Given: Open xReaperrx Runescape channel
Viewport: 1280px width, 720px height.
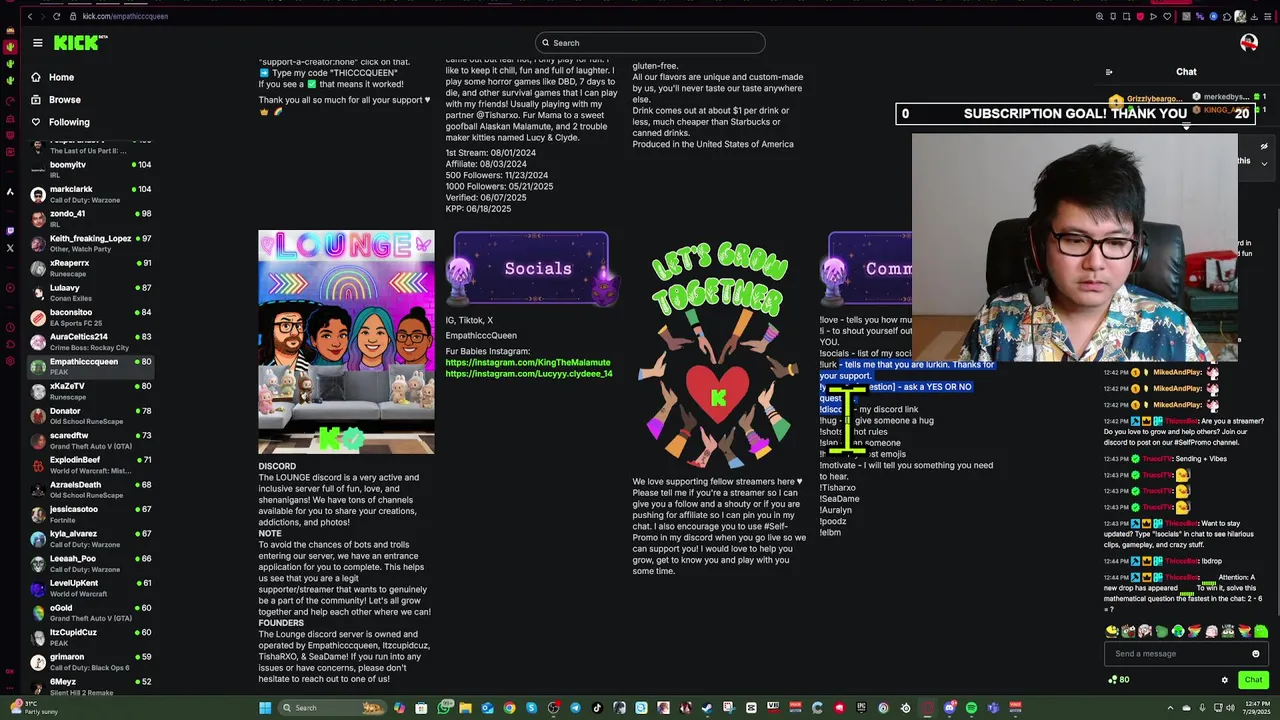Looking at the screenshot, I should point(90,268).
